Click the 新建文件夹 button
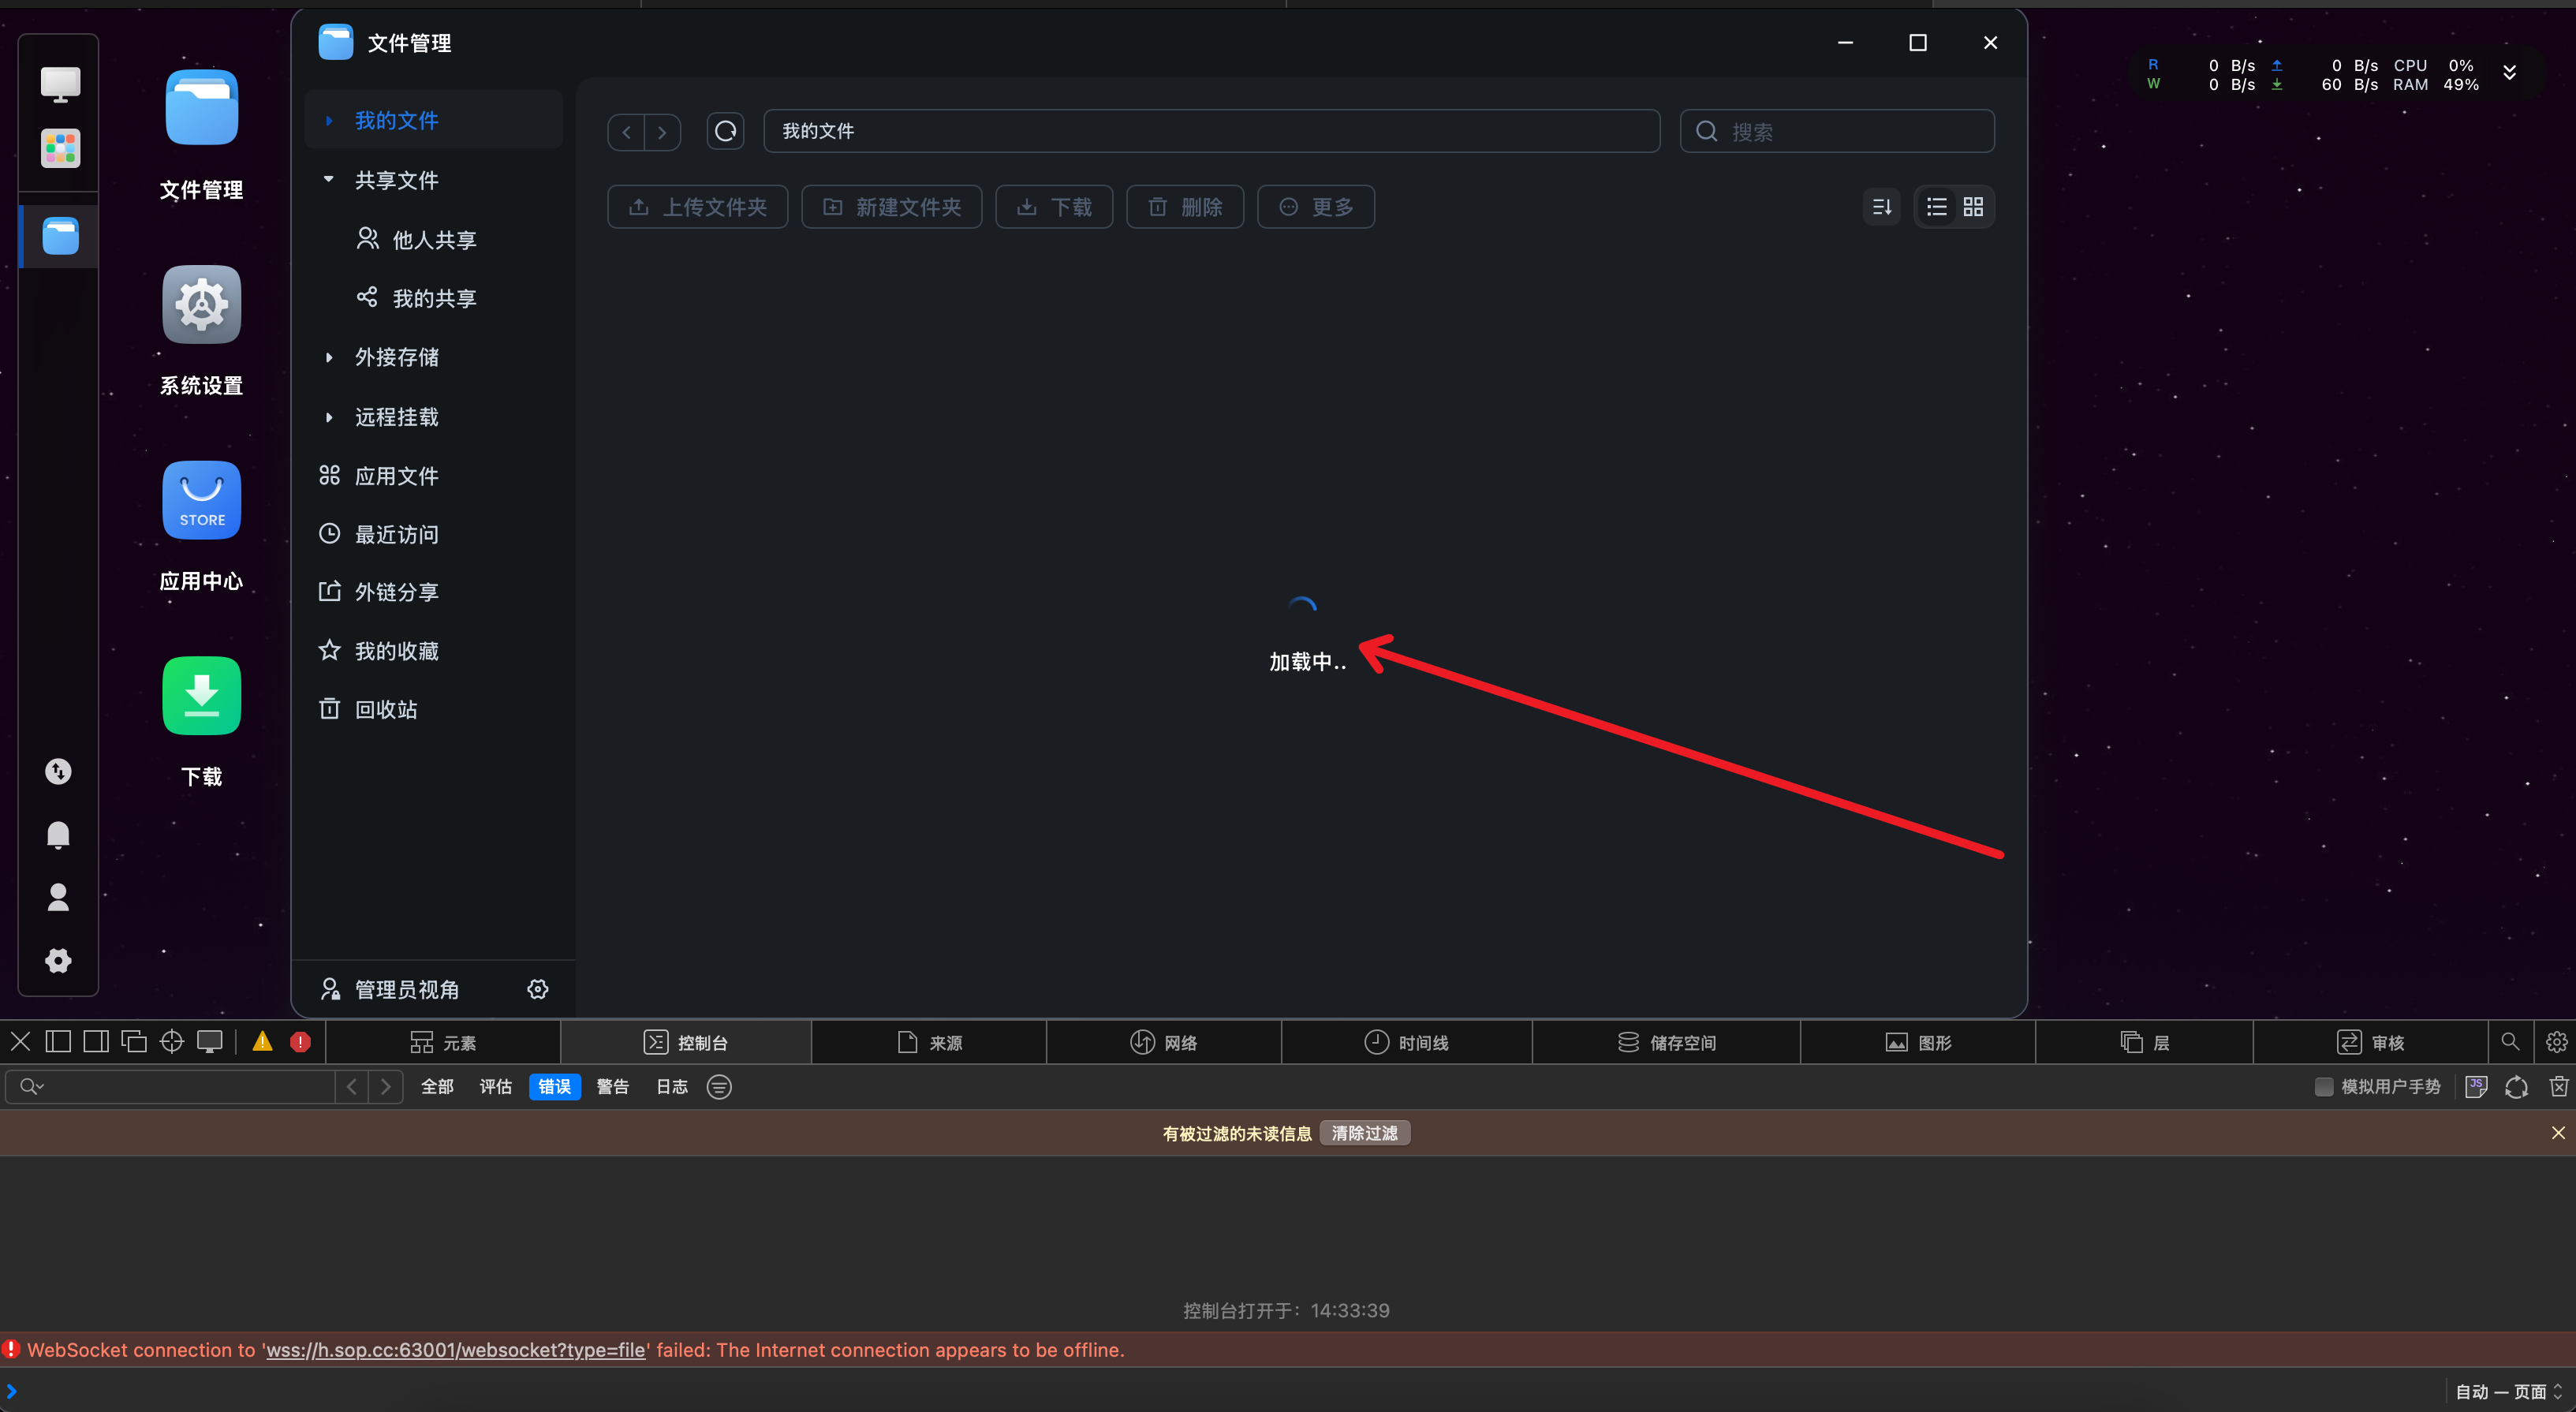Image resolution: width=2576 pixels, height=1412 pixels. (891, 207)
